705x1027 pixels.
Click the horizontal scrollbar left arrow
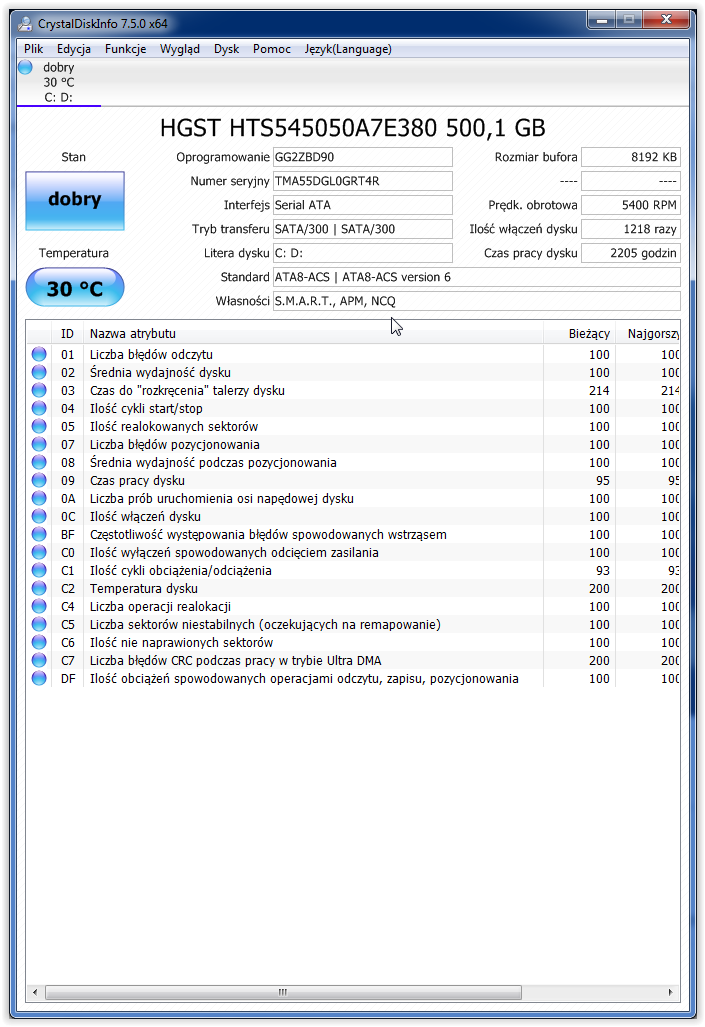[35, 992]
